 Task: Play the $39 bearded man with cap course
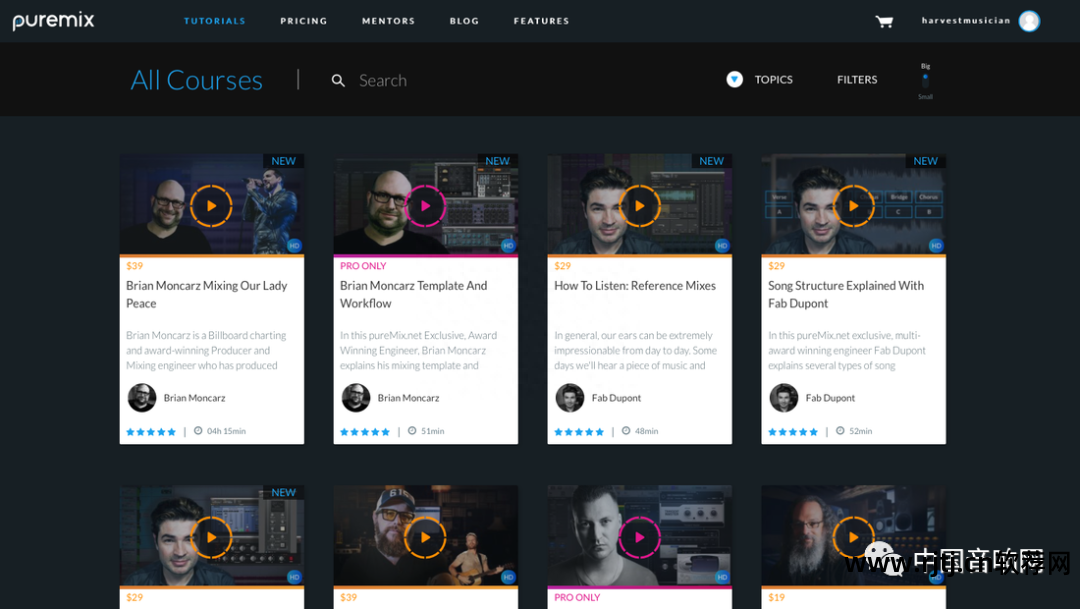point(425,537)
